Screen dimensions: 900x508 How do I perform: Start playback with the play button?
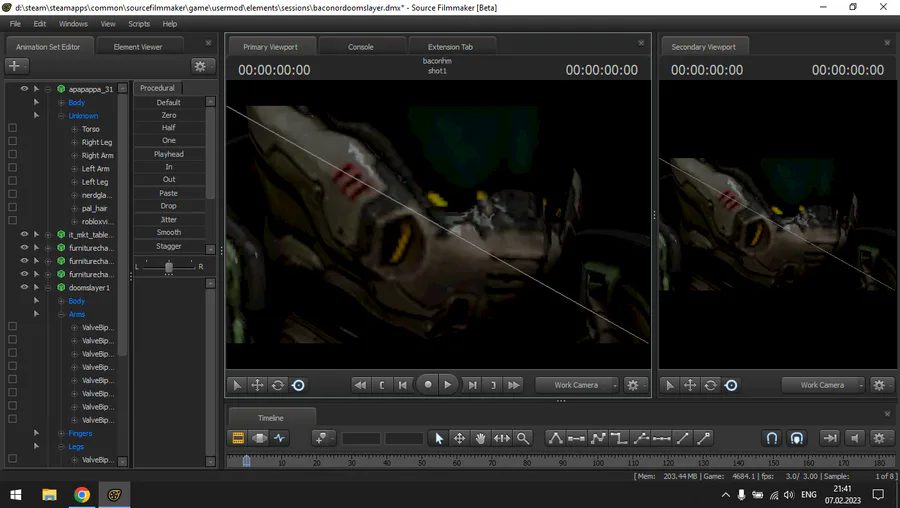(x=448, y=385)
